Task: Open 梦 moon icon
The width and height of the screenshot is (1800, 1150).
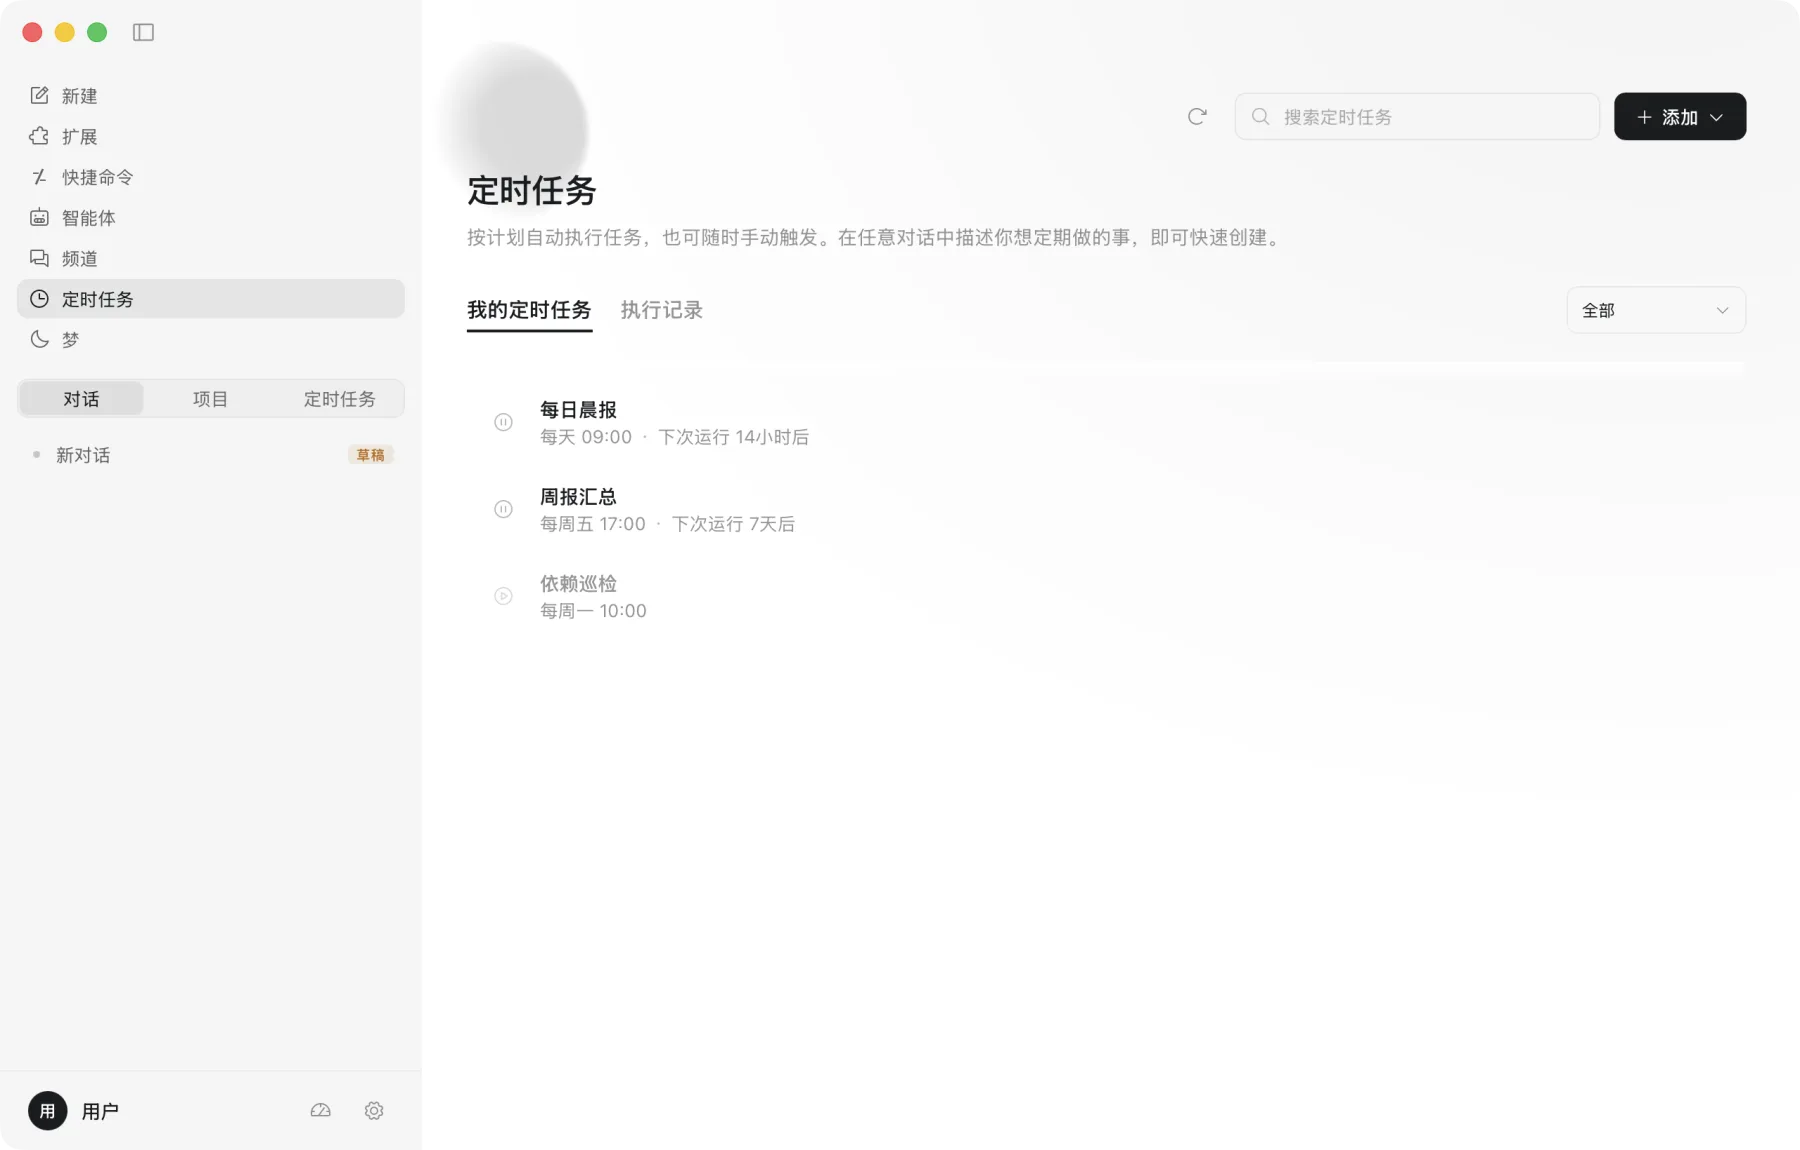Action: (x=39, y=340)
